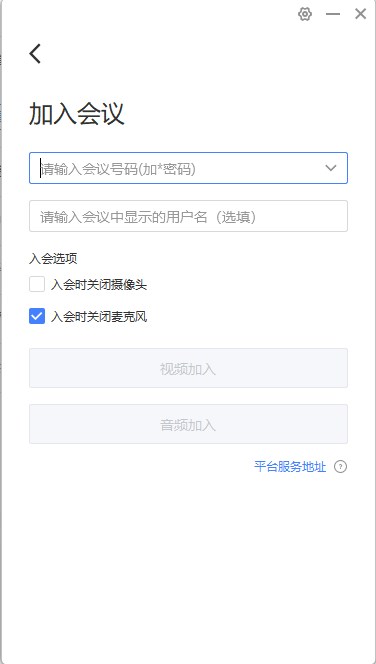376x664 pixels.
Task: Focus the 请输入会议号码 input field
Action: click(188, 168)
